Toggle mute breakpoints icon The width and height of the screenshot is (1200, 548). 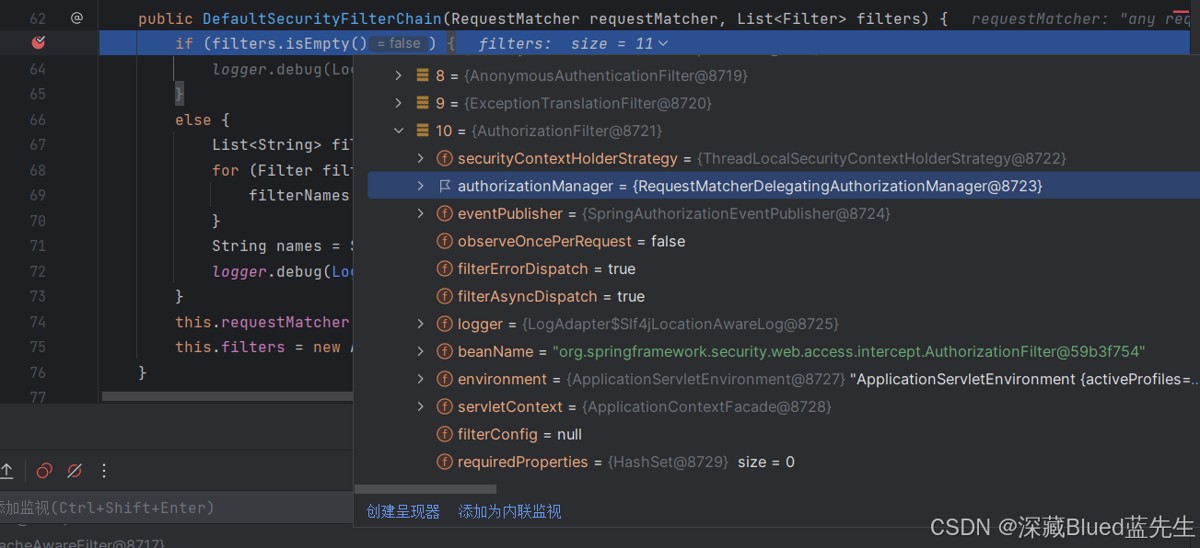pyautogui.click(x=74, y=471)
